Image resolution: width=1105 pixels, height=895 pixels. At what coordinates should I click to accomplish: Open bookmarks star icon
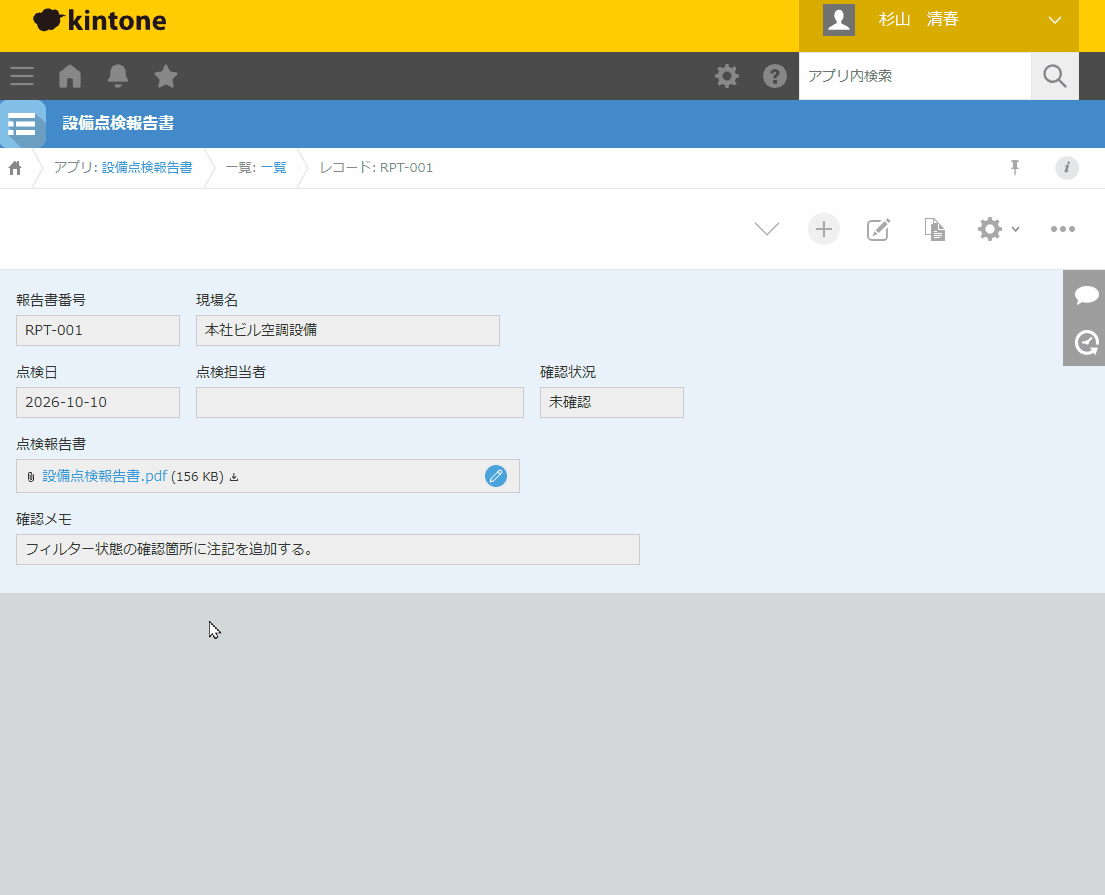point(166,76)
